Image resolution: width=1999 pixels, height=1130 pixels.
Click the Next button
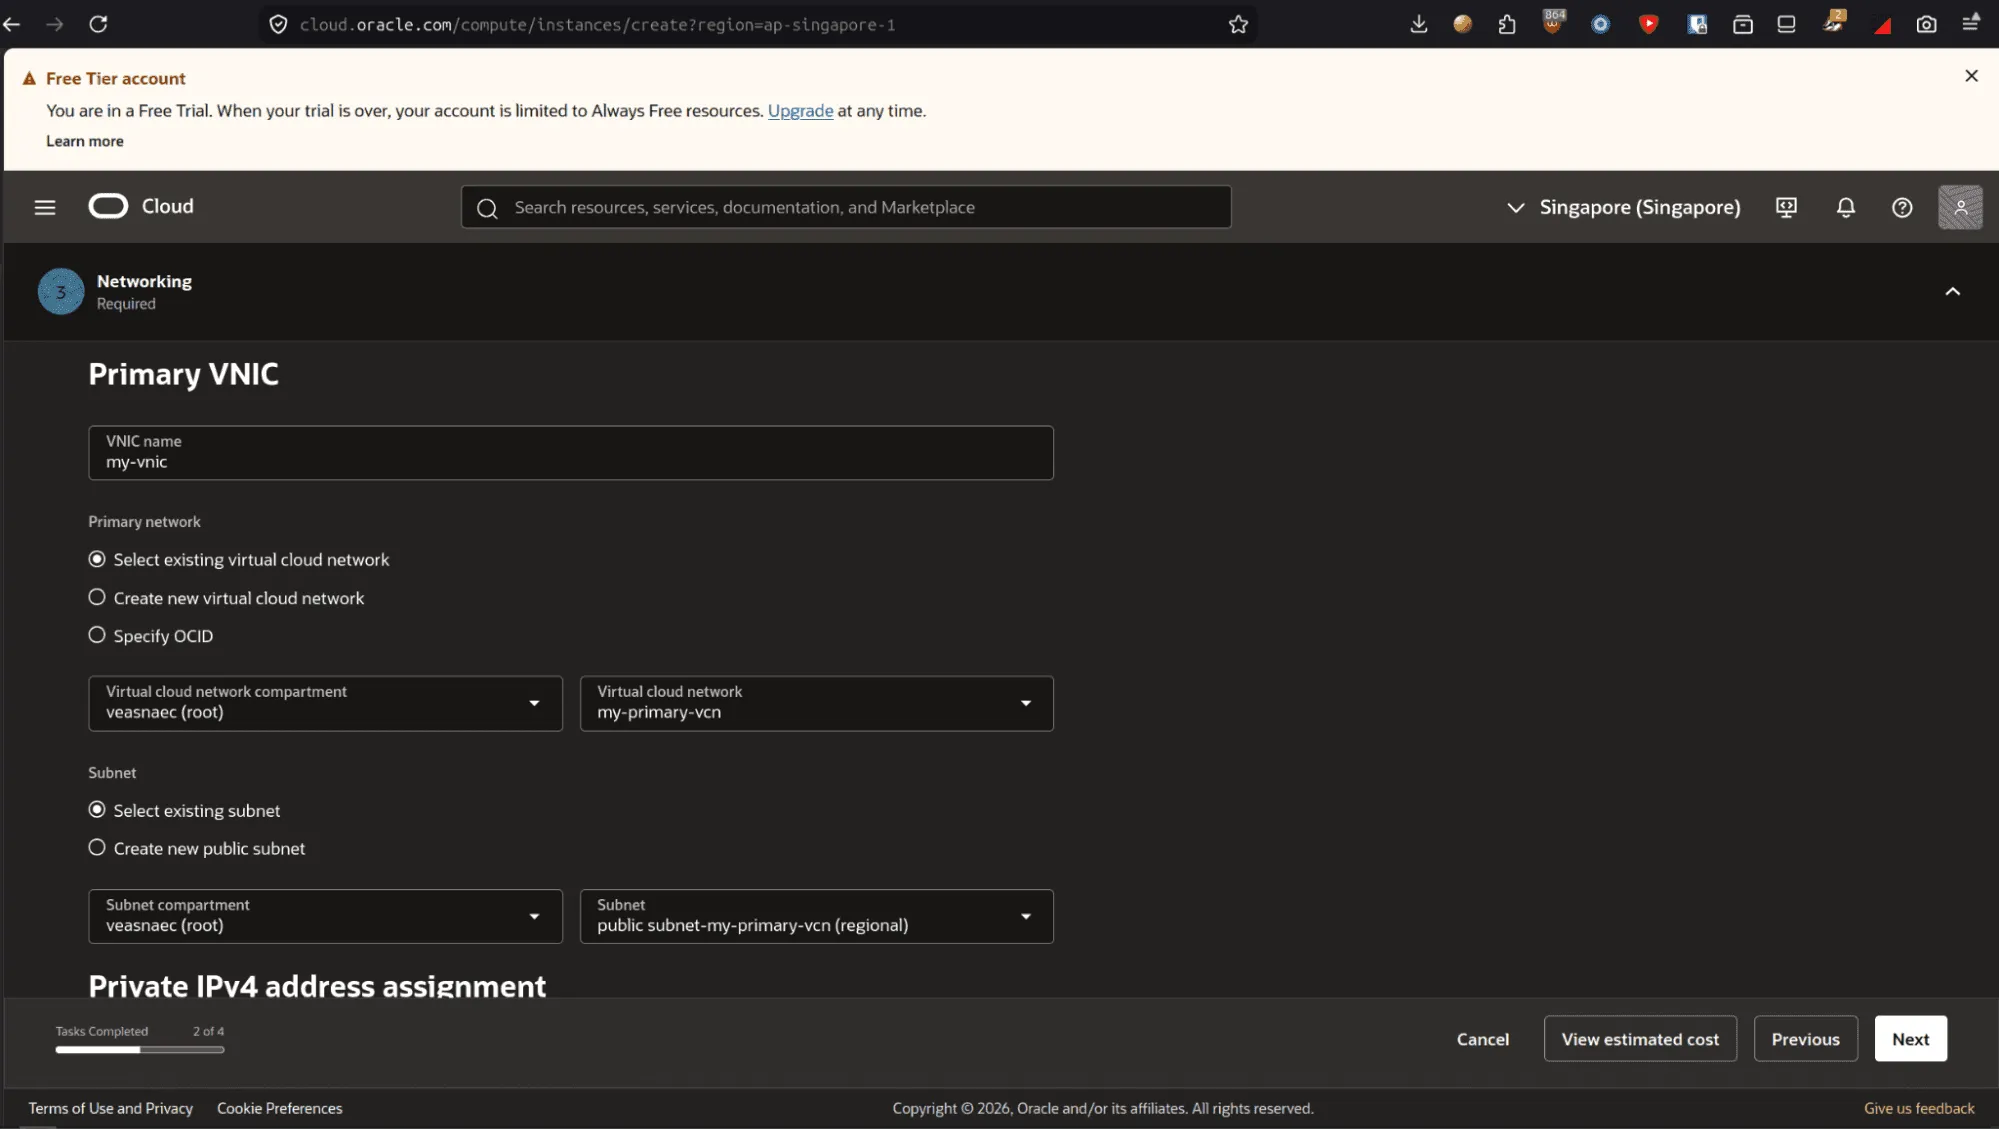pos(1910,1039)
